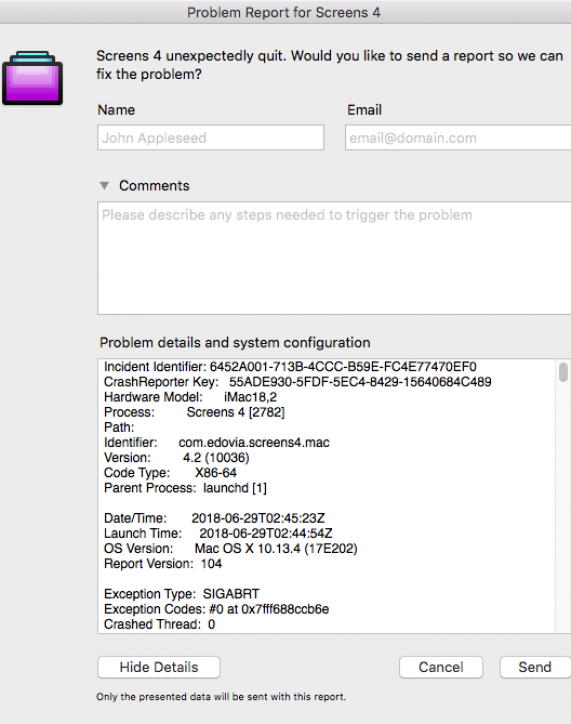571x724 pixels.
Task: Send the crash report
Action: coord(535,667)
